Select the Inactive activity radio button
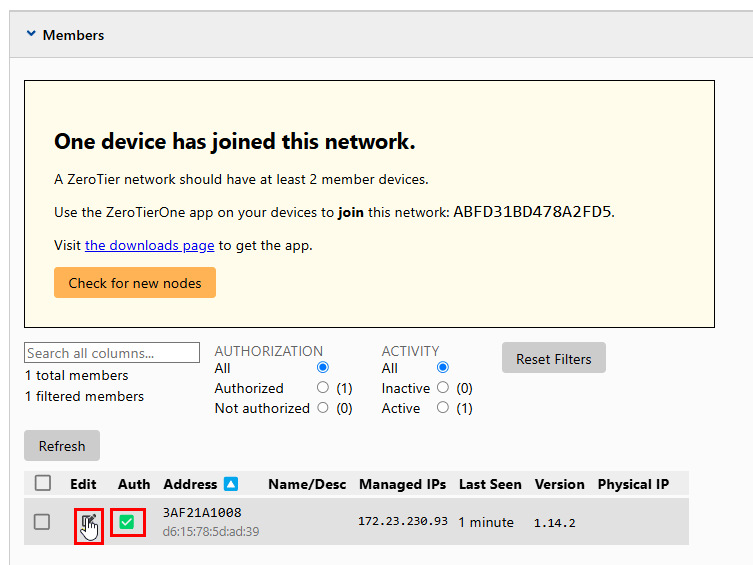 click(x=442, y=388)
